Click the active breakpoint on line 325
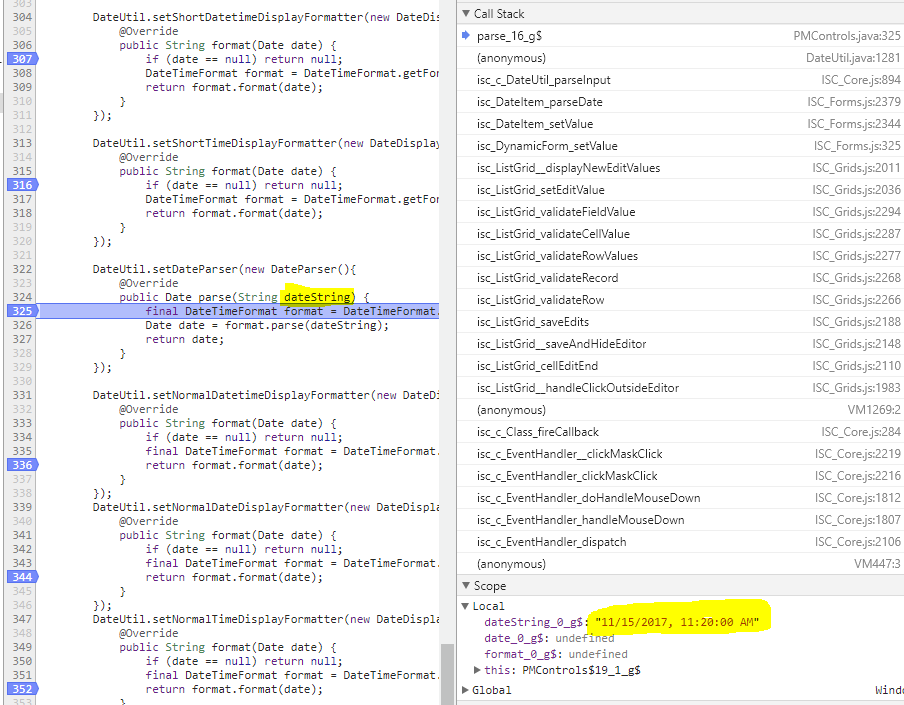This screenshot has height=705, width=904. pos(20,311)
